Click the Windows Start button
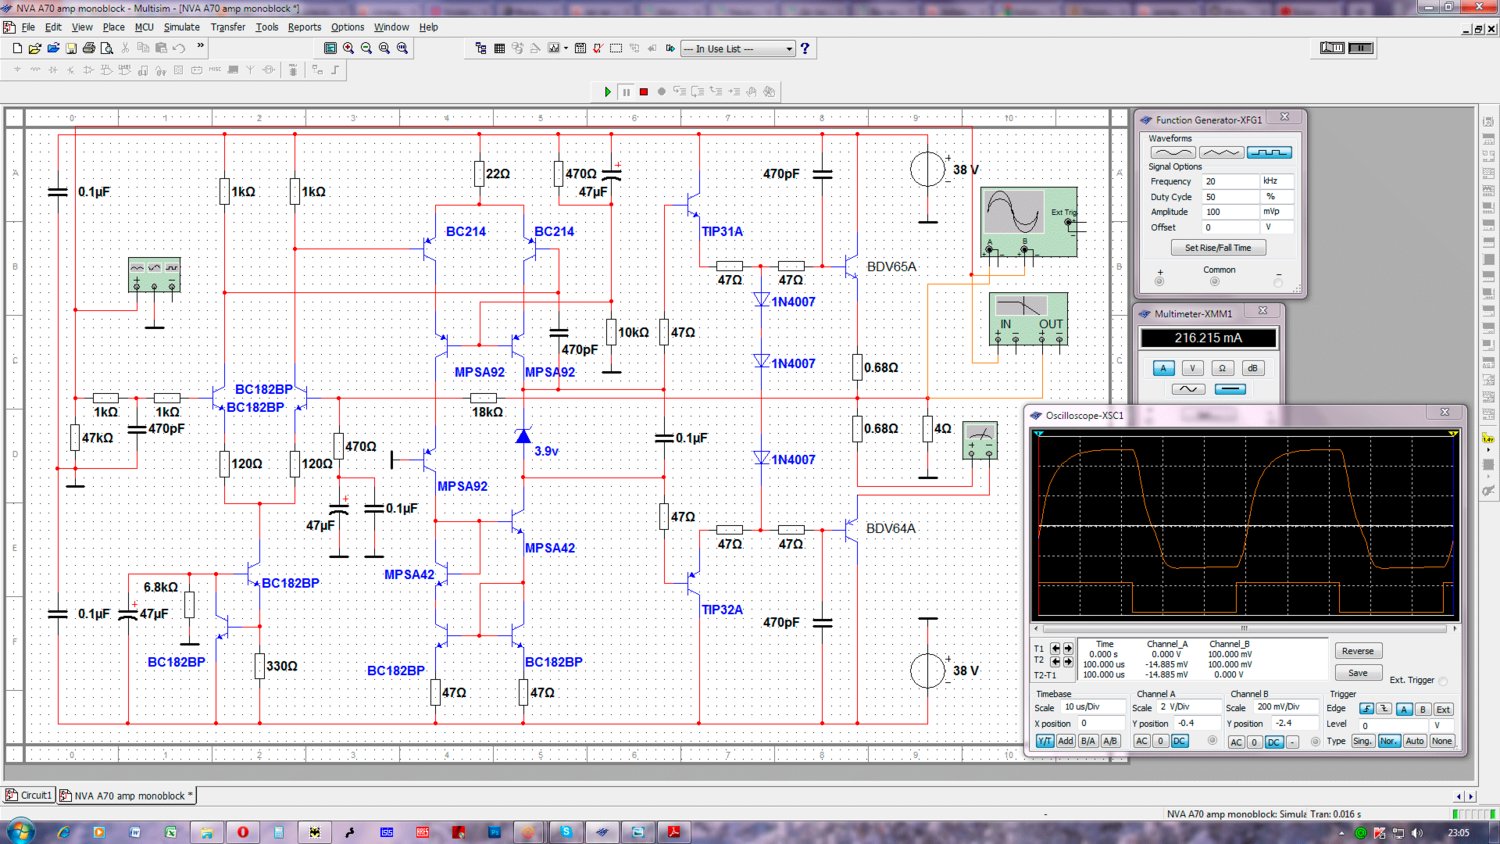The image size is (1500, 844). (20, 831)
